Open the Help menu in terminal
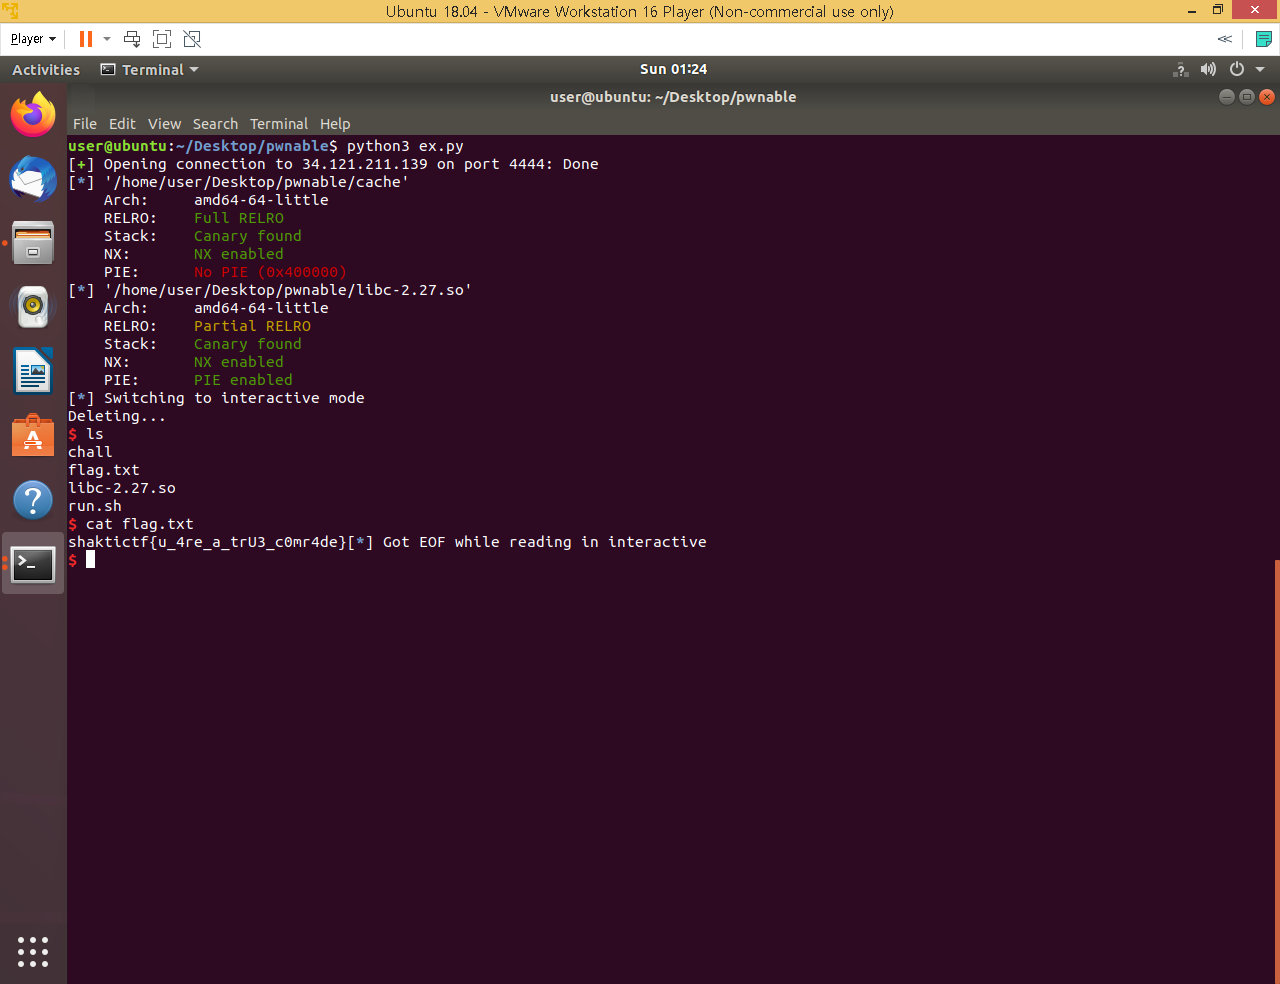 pyautogui.click(x=335, y=124)
